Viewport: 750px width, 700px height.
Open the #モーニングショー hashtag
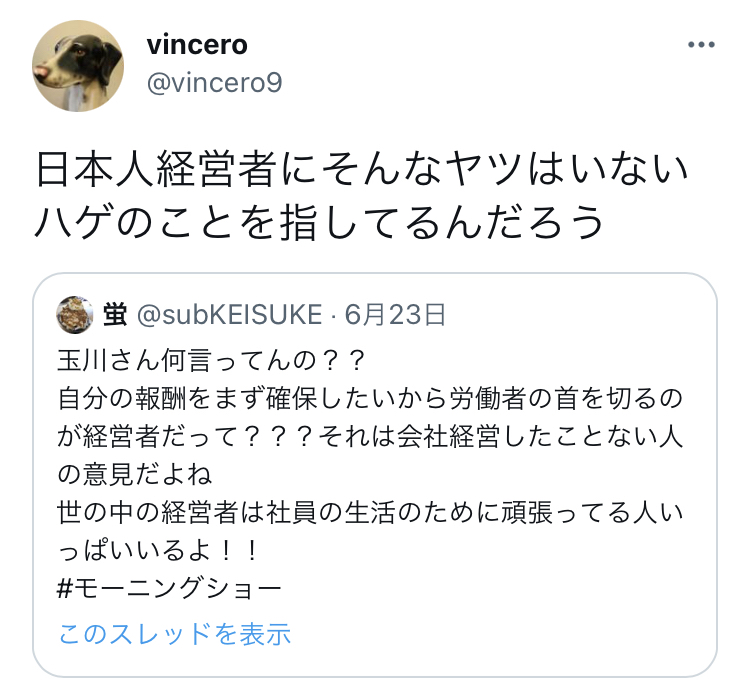tap(169, 589)
